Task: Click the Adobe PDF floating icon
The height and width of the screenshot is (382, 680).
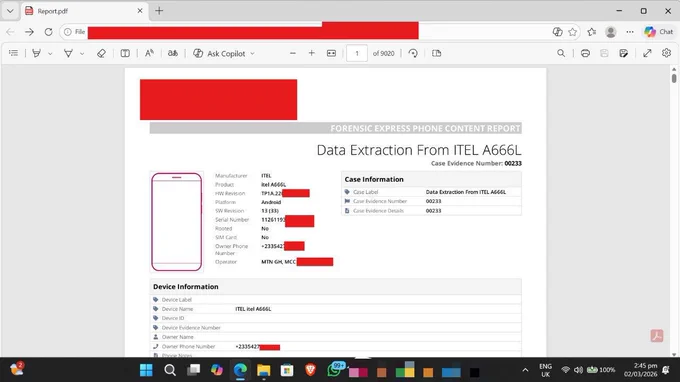Action: point(657,336)
